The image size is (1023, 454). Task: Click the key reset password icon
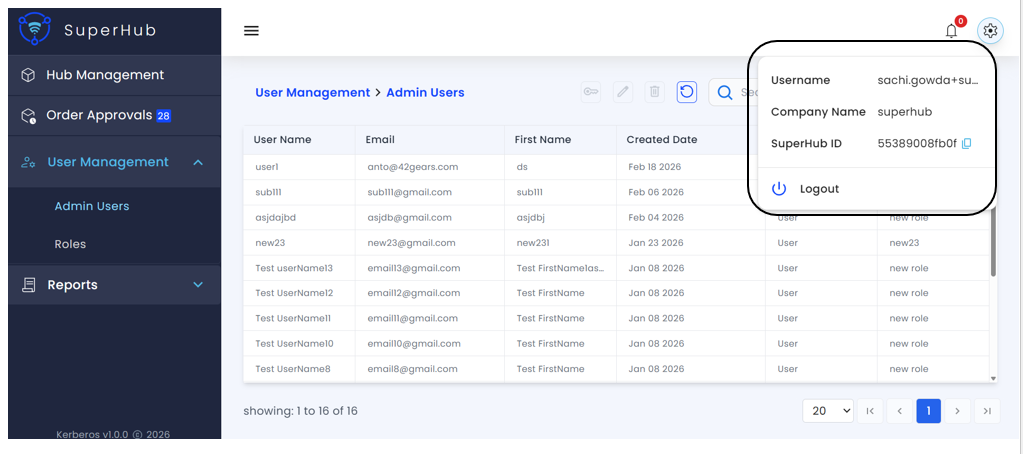[590, 92]
